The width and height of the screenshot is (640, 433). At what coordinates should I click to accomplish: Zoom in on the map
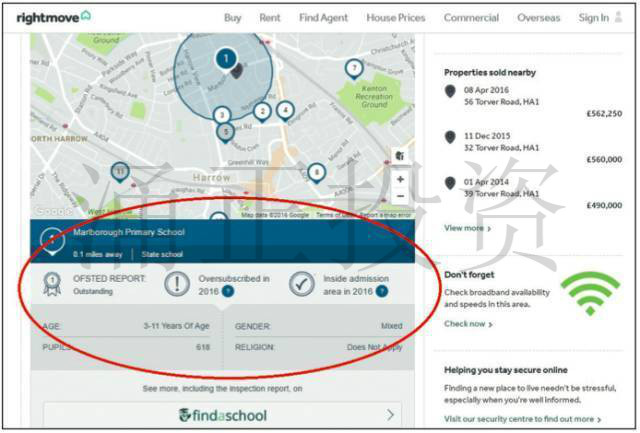(400, 179)
